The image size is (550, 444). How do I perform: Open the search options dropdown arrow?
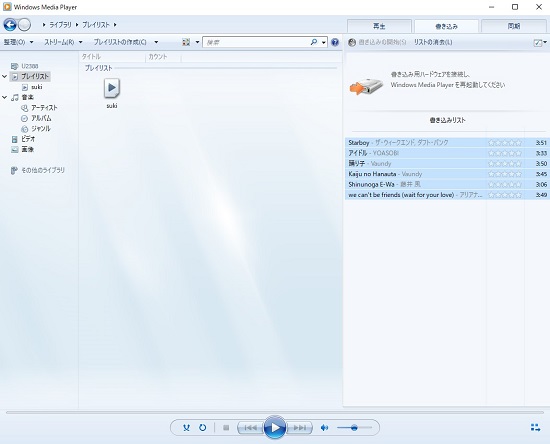pyautogui.click(x=323, y=42)
